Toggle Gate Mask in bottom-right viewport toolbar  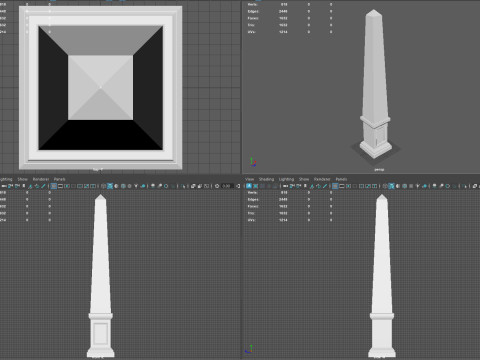point(355,186)
